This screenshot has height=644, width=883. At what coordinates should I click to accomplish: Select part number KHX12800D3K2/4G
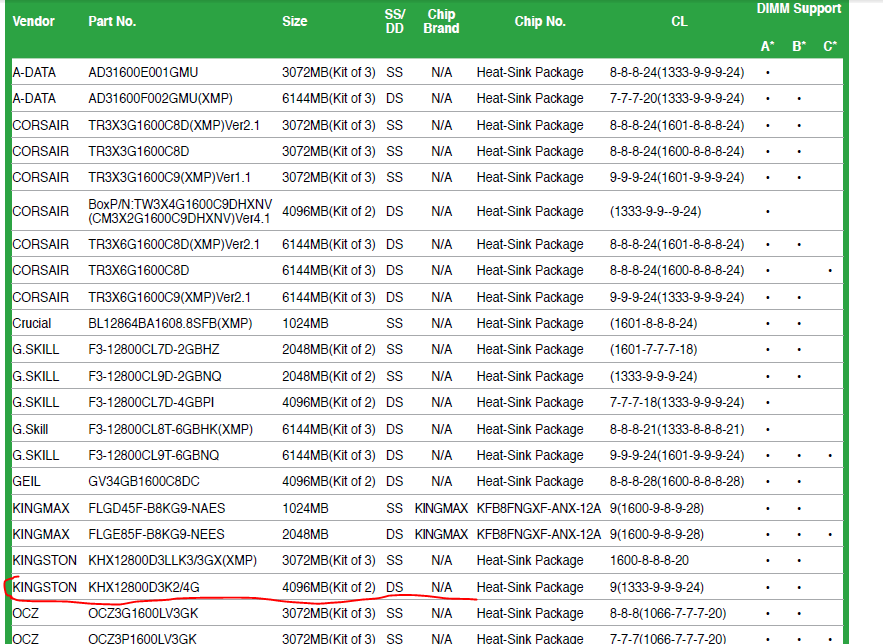[144, 587]
